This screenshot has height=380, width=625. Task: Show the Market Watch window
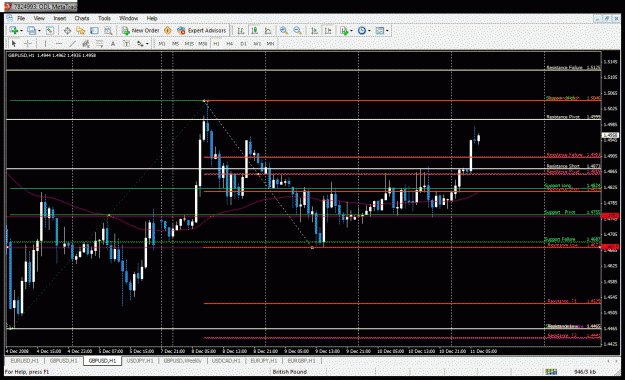pyautogui.click(x=50, y=31)
